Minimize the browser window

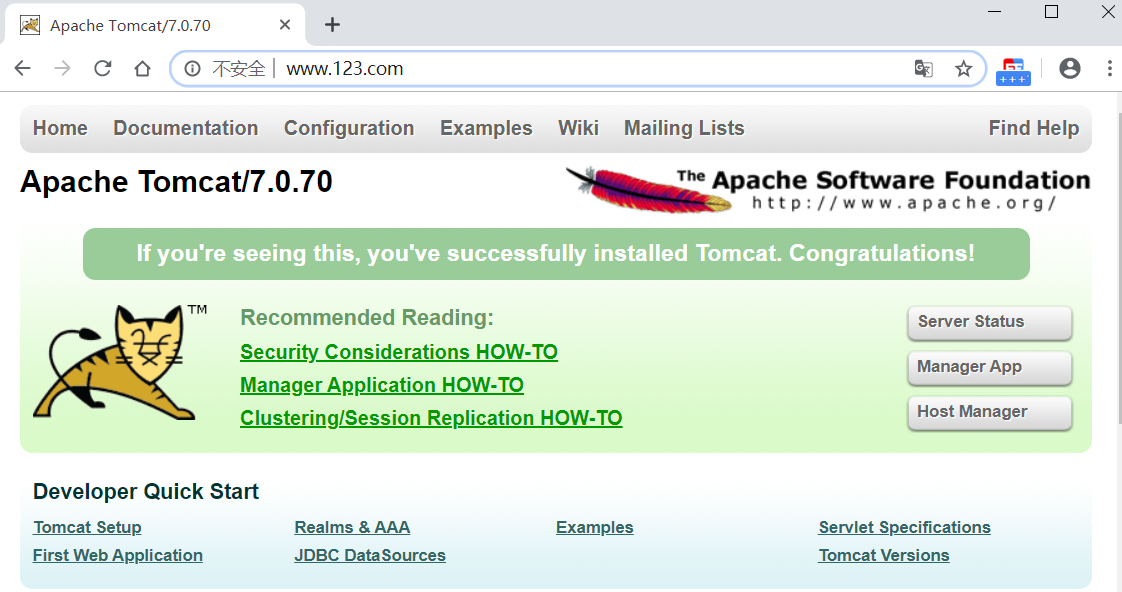[x=995, y=11]
